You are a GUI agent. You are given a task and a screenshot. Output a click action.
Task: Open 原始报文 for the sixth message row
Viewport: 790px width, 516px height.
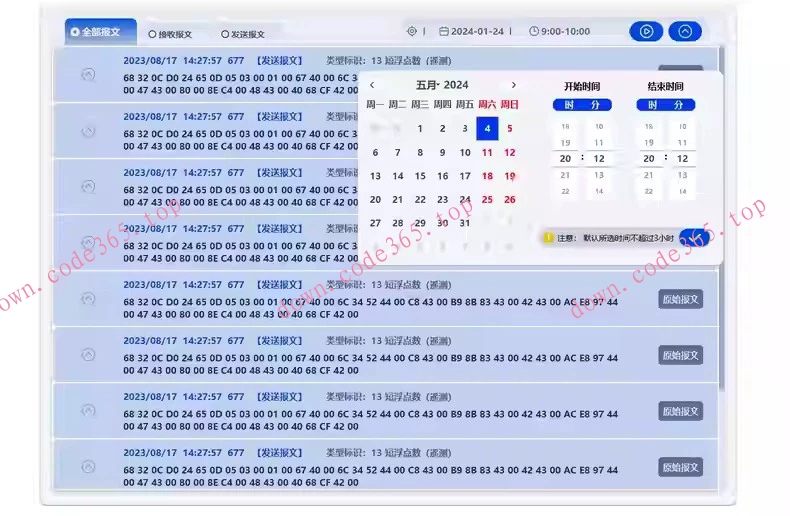[681, 355]
